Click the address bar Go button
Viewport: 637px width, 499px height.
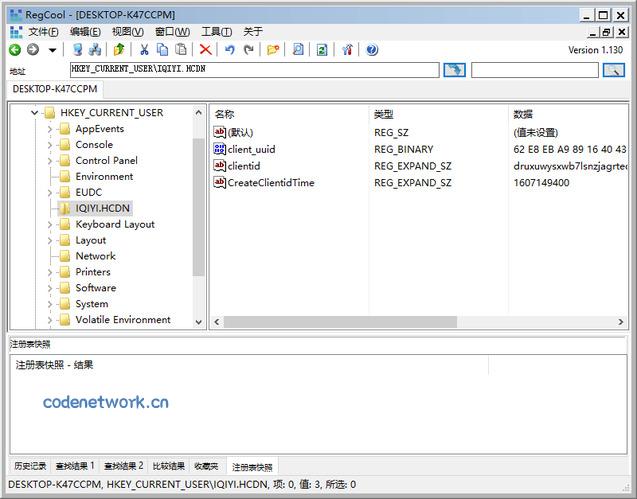click(x=454, y=70)
